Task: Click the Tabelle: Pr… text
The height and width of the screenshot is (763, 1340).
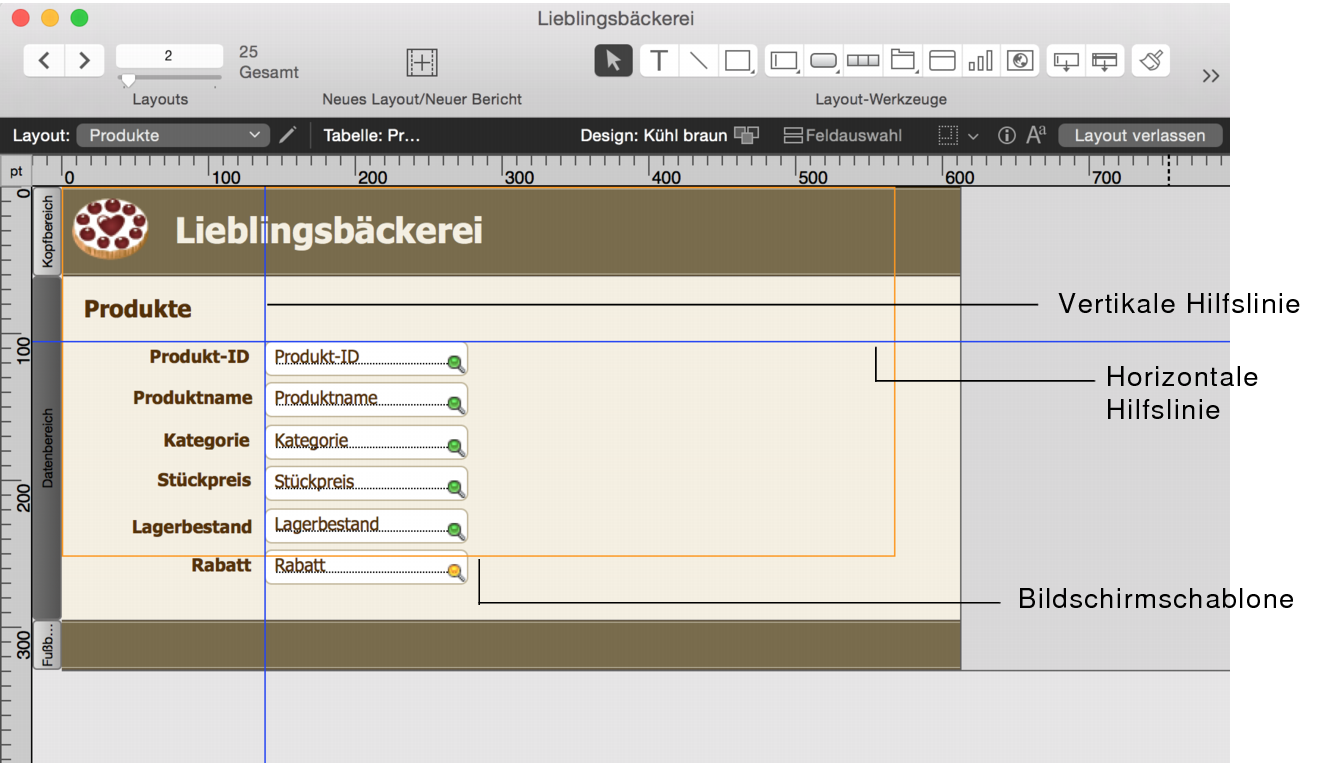Action: pyautogui.click(x=371, y=135)
